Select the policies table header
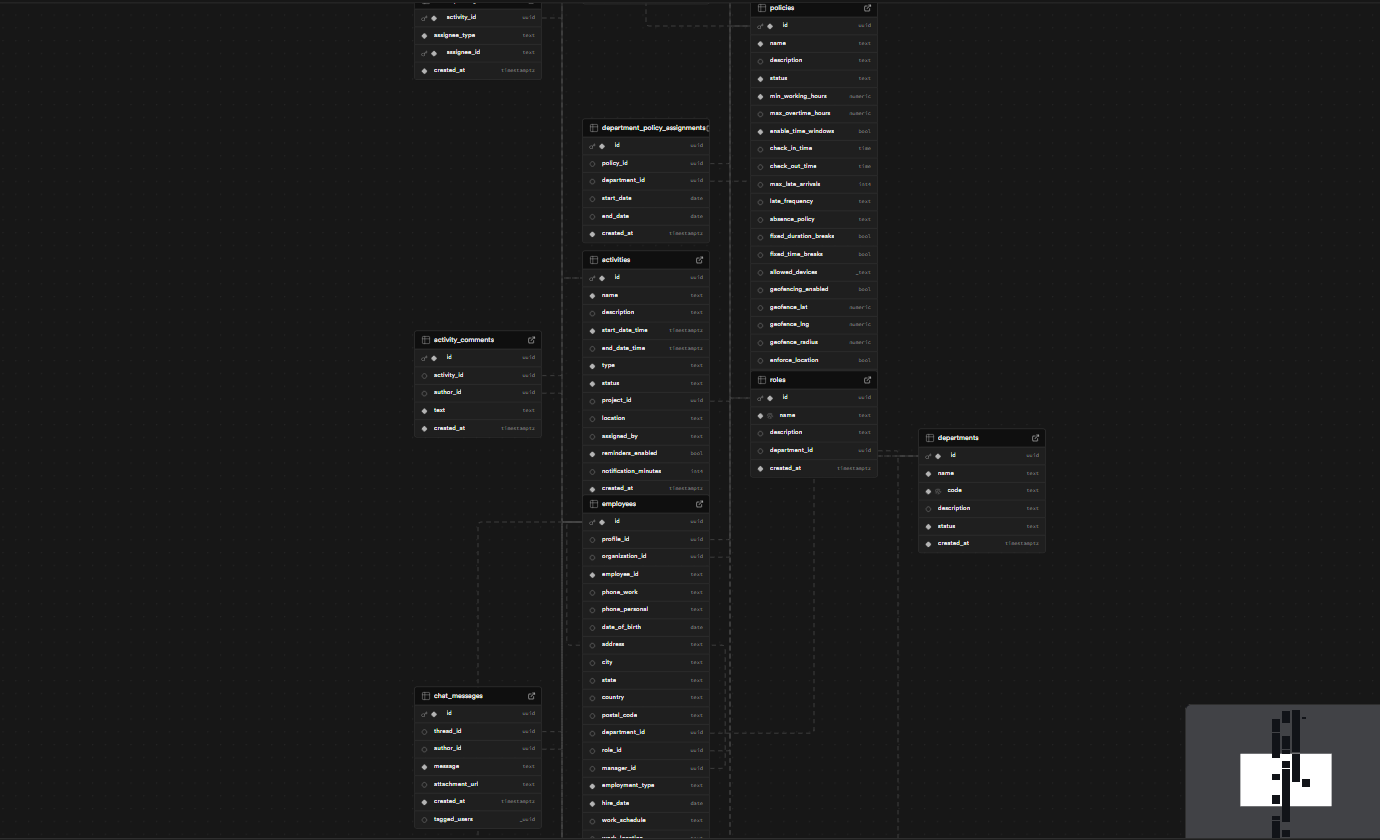The image size is (1380, 840). click(x=814, y=8)
